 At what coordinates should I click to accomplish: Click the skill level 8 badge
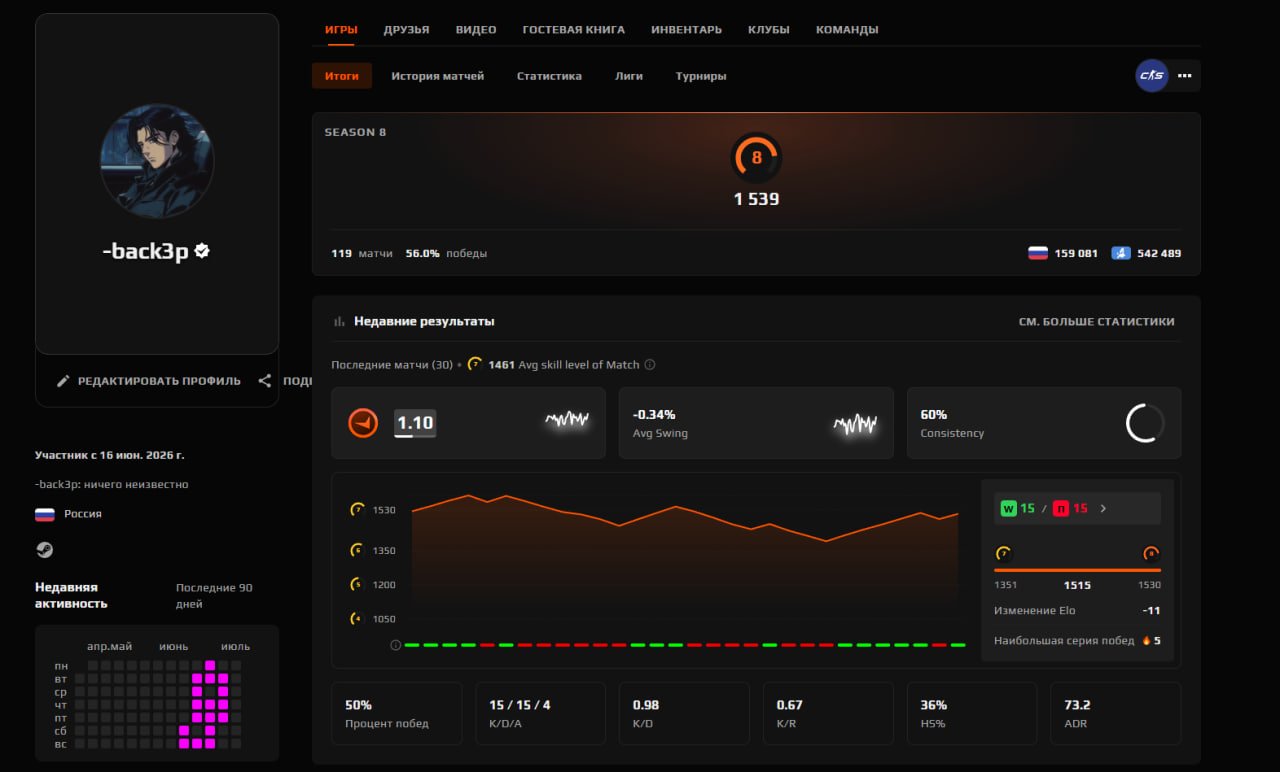pyautogui.click(x=756, y=157)
